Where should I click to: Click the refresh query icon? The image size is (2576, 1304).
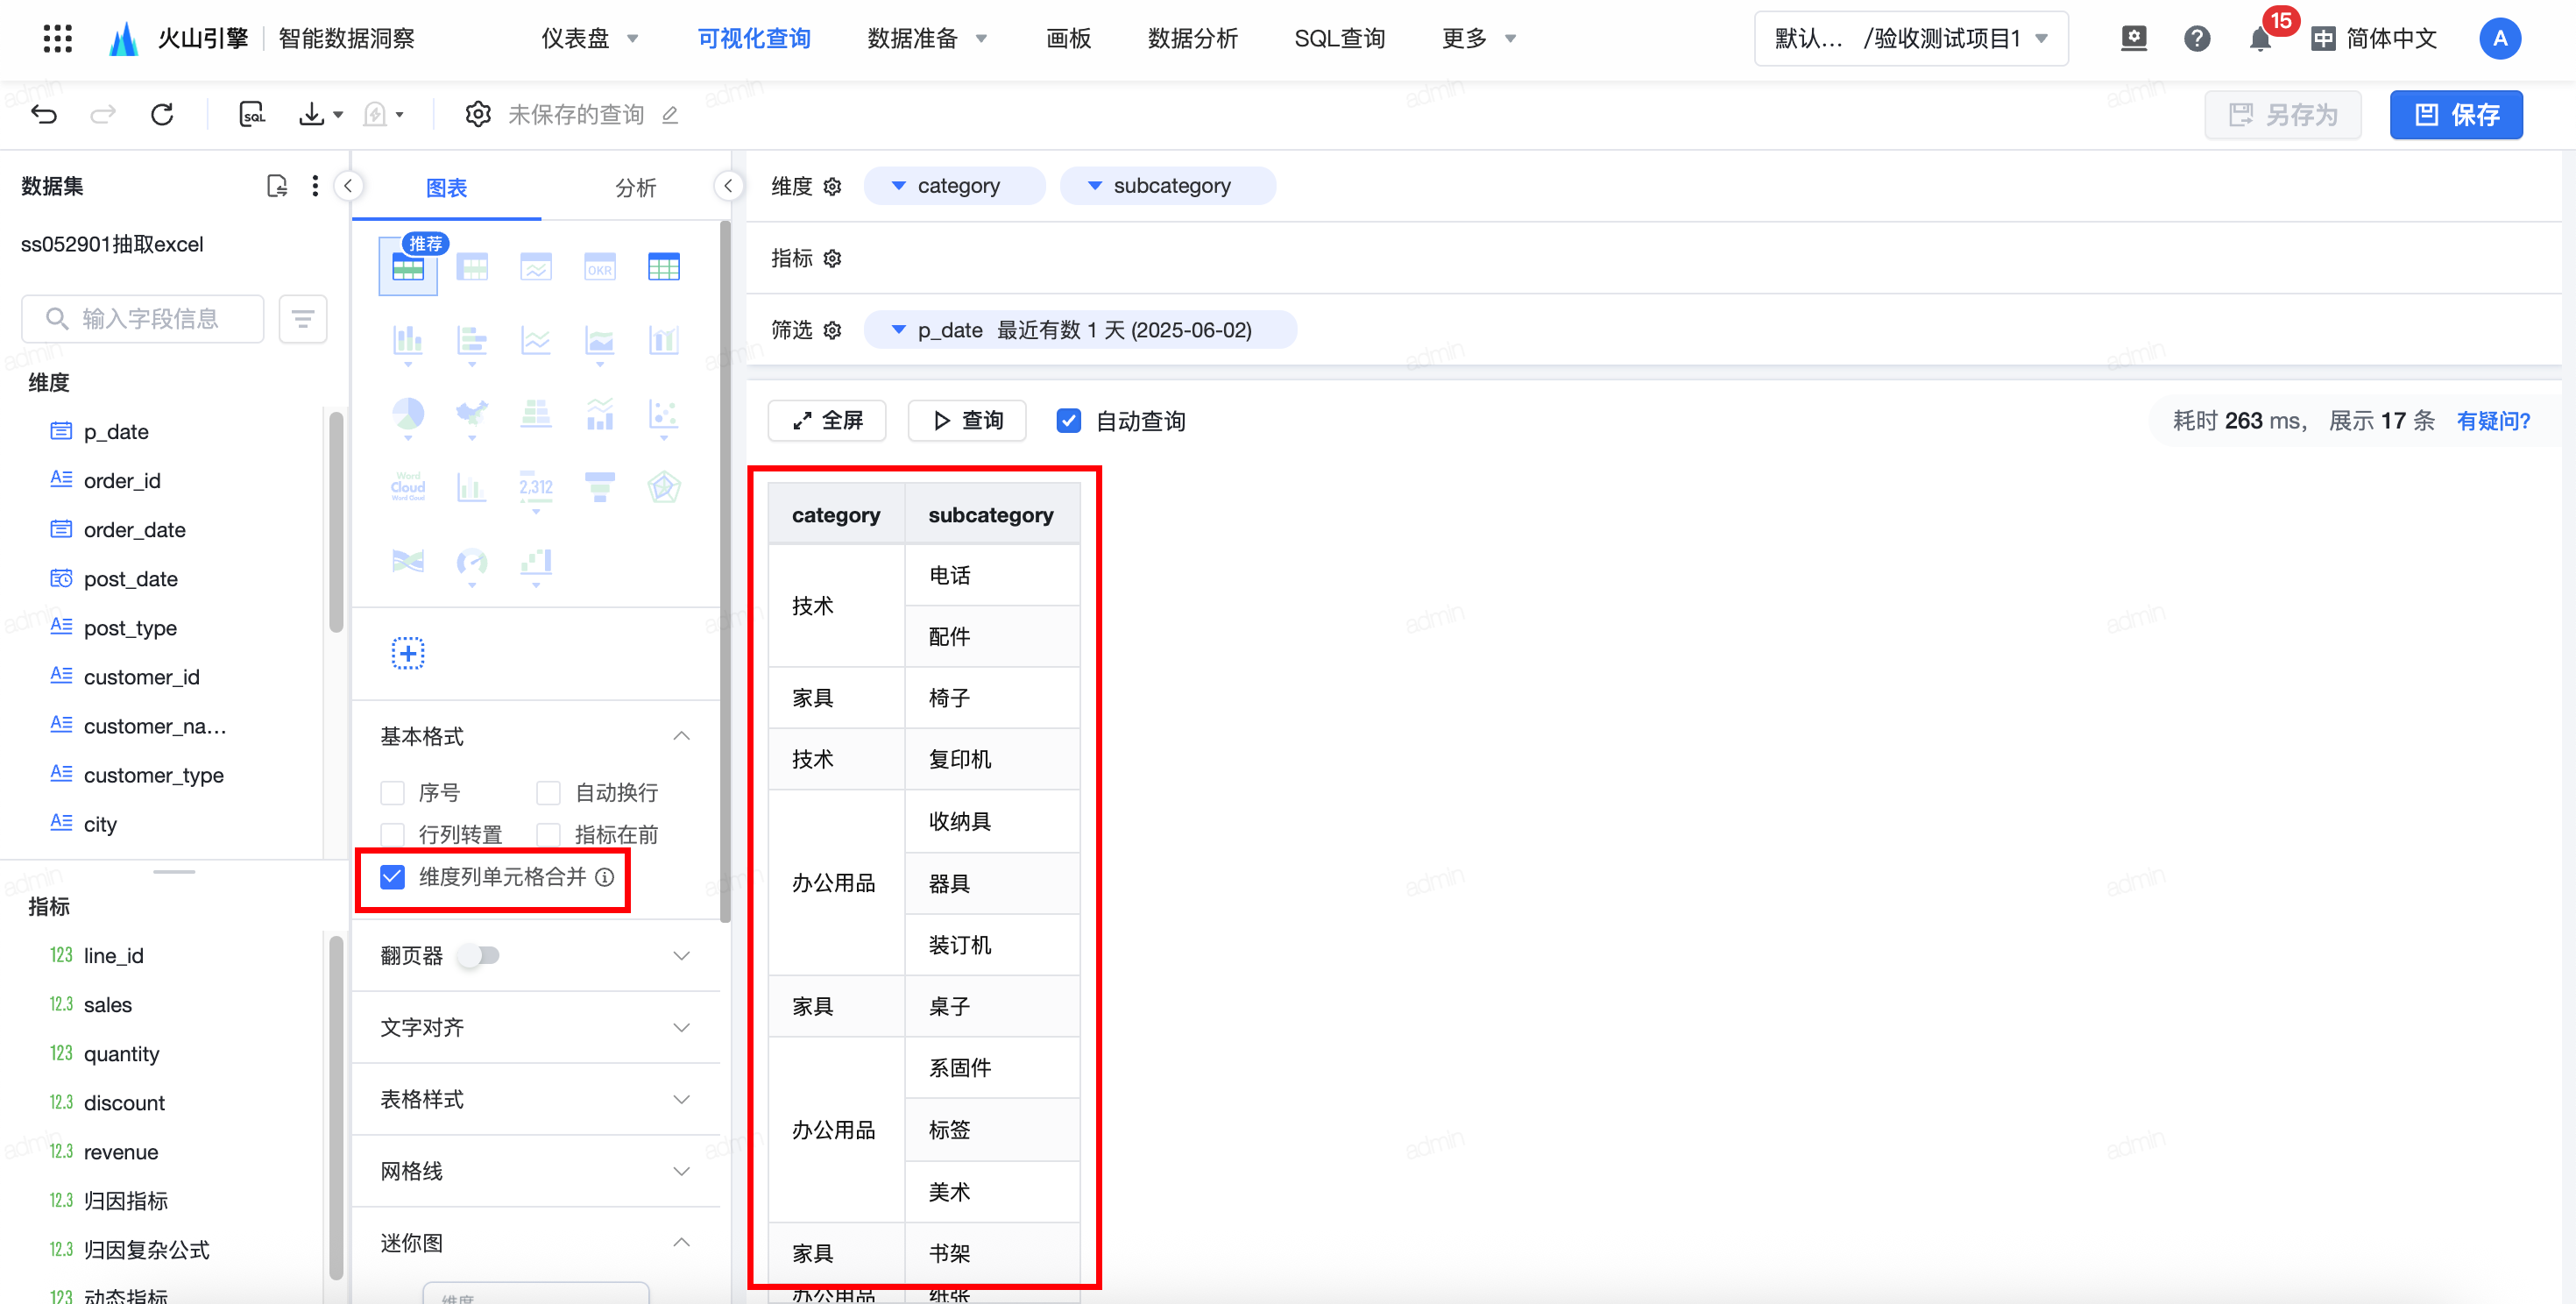162,115
